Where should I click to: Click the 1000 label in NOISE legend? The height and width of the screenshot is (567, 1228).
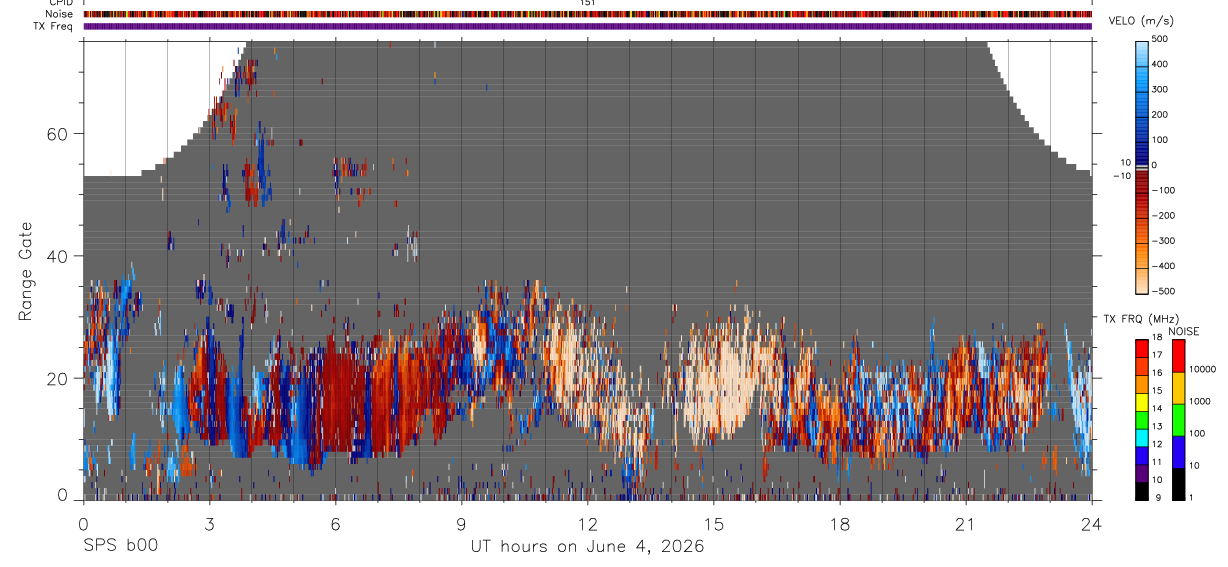1201,402
